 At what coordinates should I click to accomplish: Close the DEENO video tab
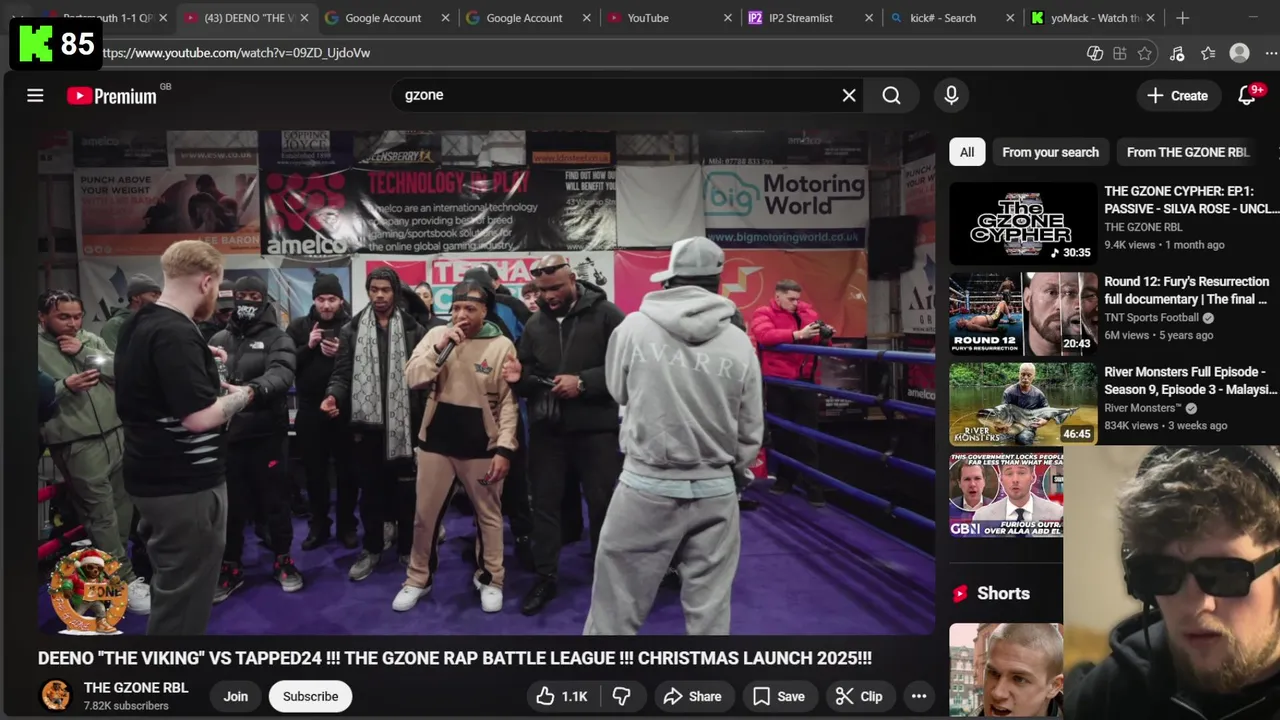tap(304, 18)
